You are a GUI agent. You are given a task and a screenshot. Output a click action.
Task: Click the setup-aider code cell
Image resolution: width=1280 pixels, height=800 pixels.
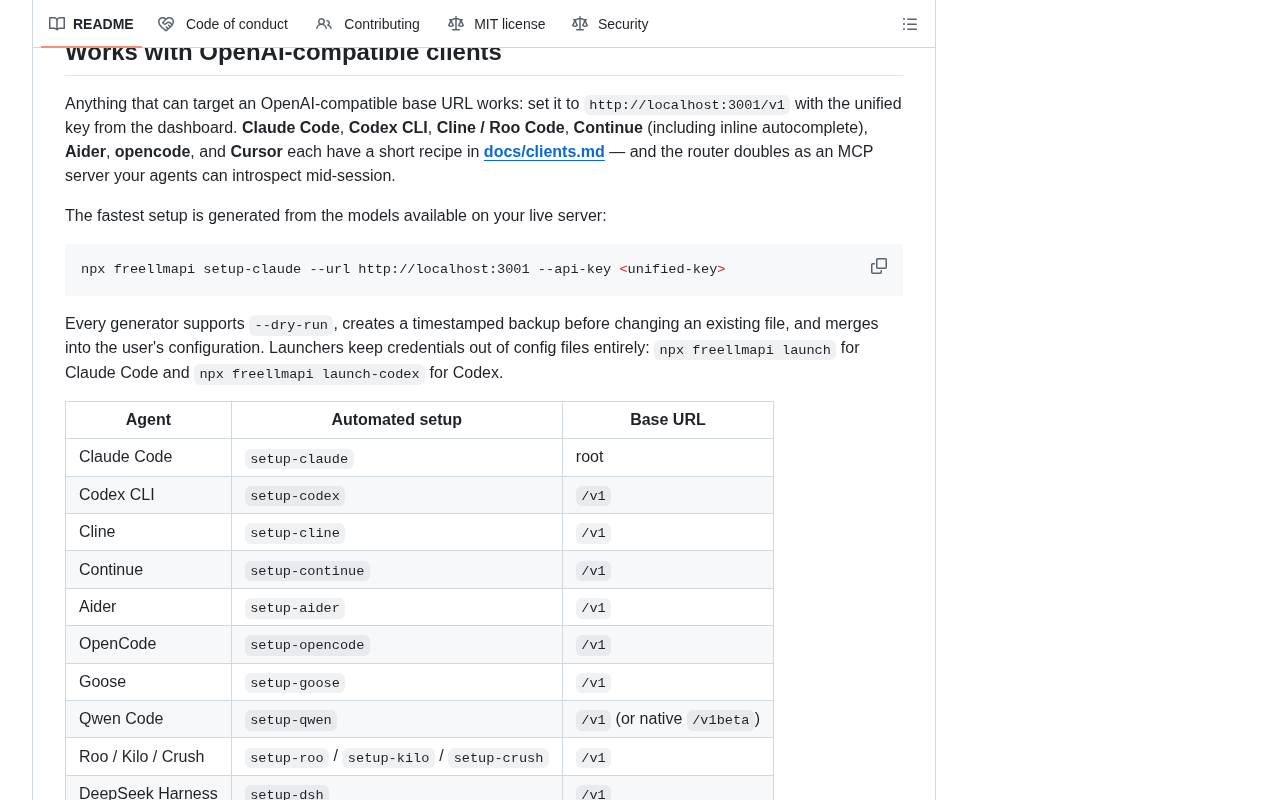(295, 608)
